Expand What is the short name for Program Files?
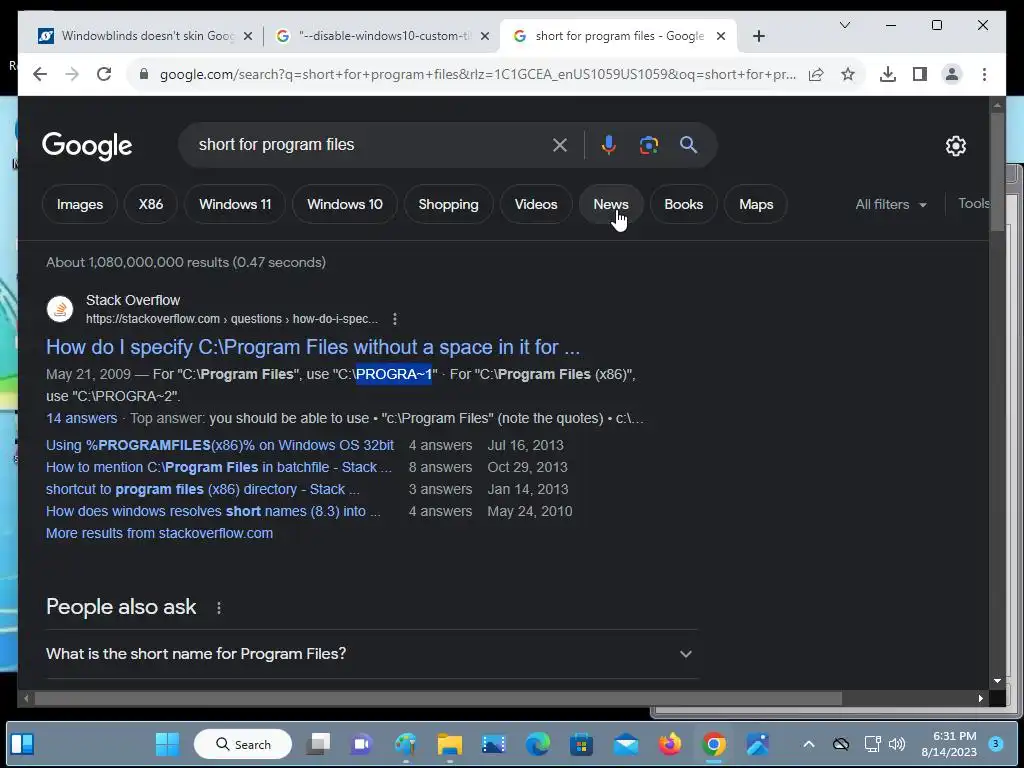Screen dimensions: 1024x768 [x=372, y=654]
